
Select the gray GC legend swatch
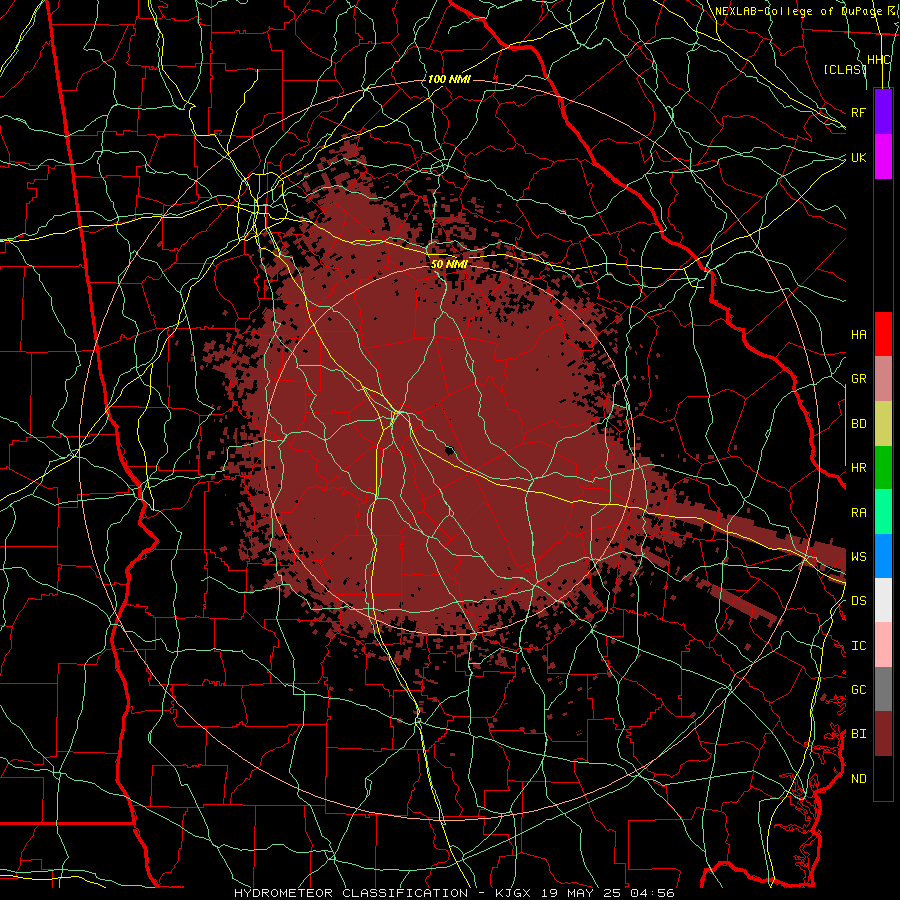883,689
